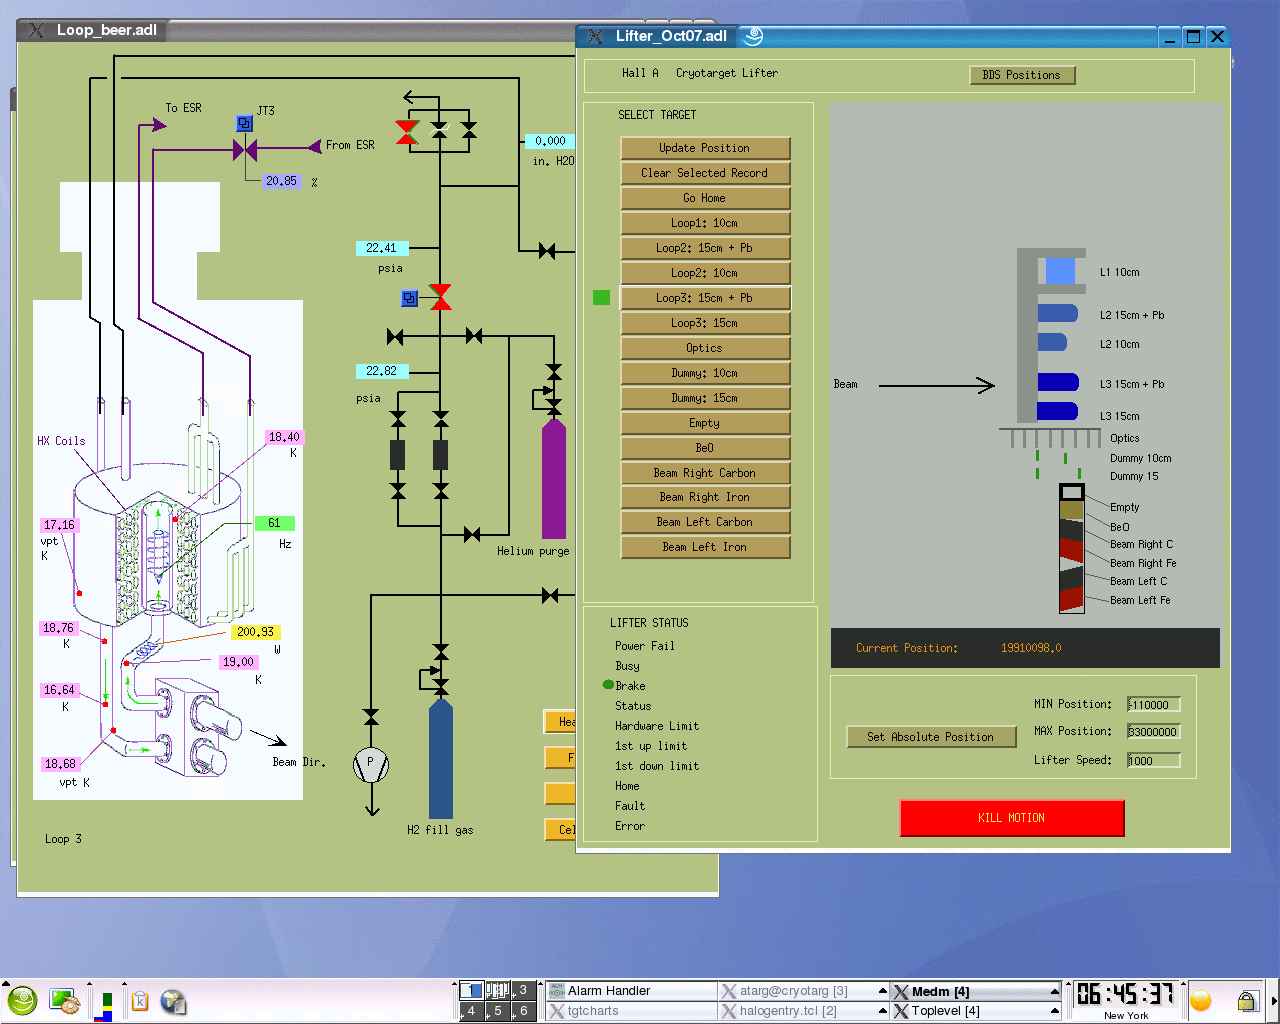Screen dimensions: 1280x1024
Task: Click Set Absolute Position
Action: [x=930, y=737]
